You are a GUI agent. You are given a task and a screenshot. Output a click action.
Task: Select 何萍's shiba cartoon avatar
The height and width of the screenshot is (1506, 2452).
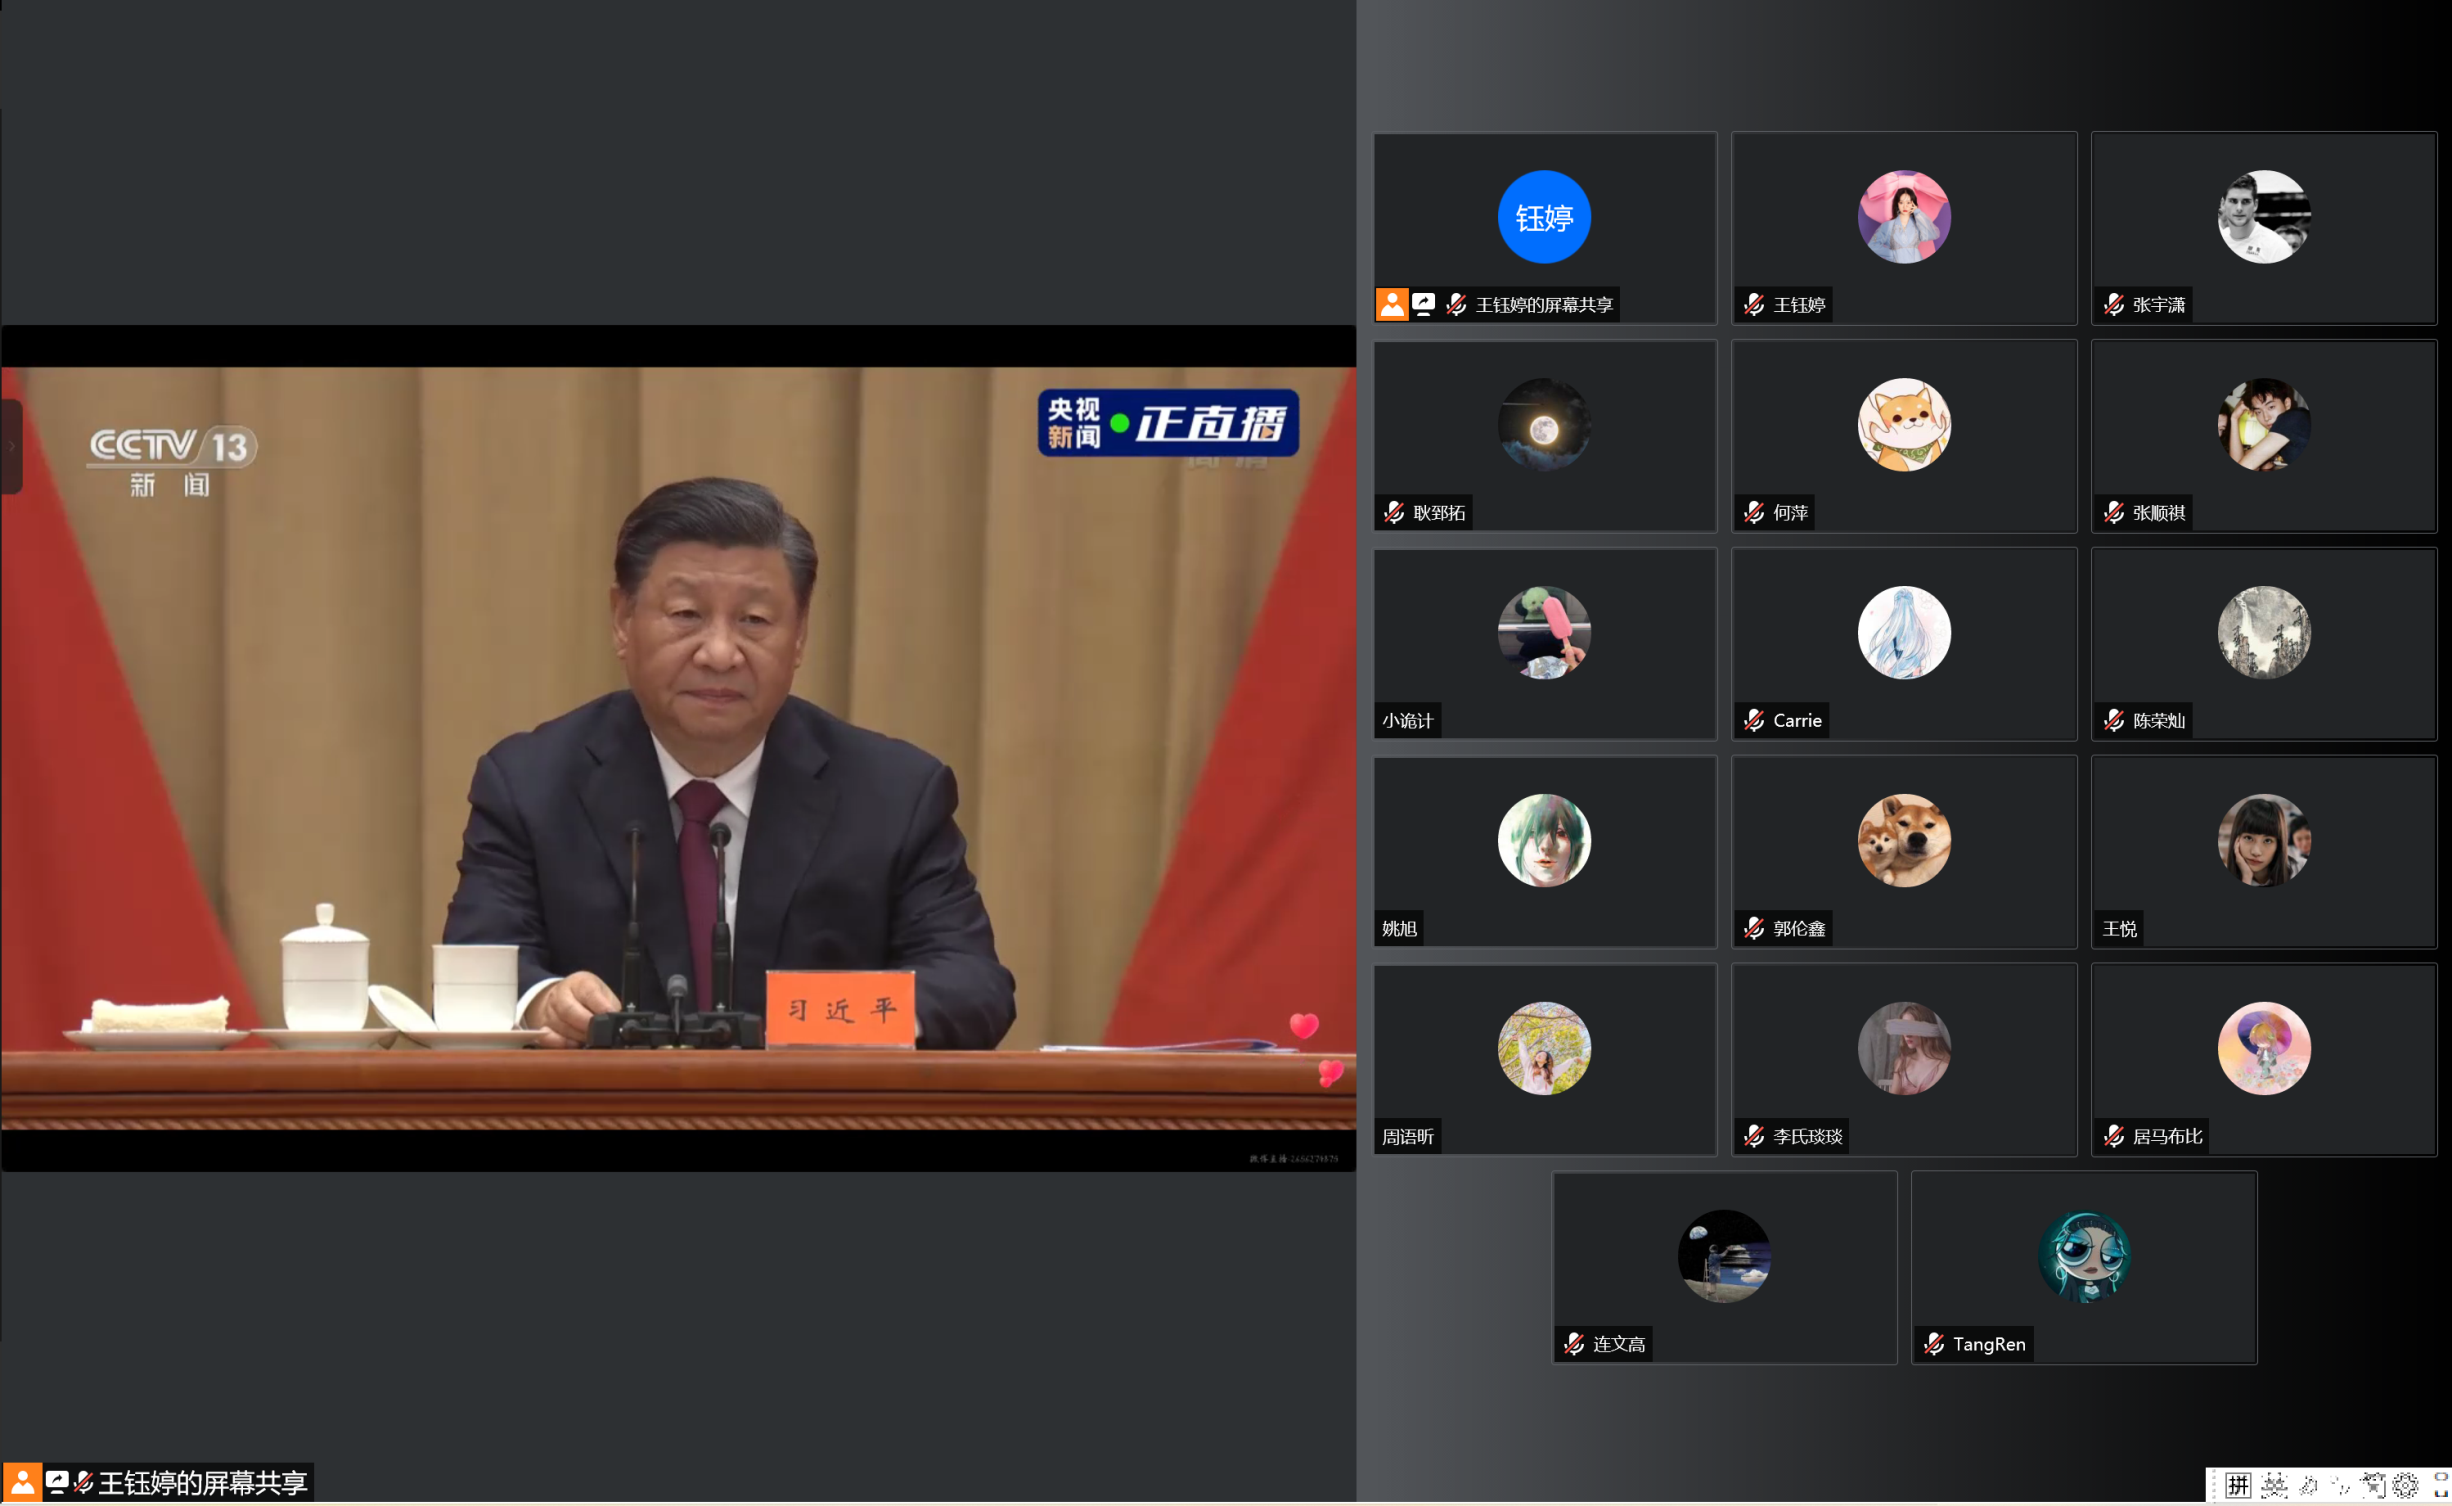tap(1903, 425)
